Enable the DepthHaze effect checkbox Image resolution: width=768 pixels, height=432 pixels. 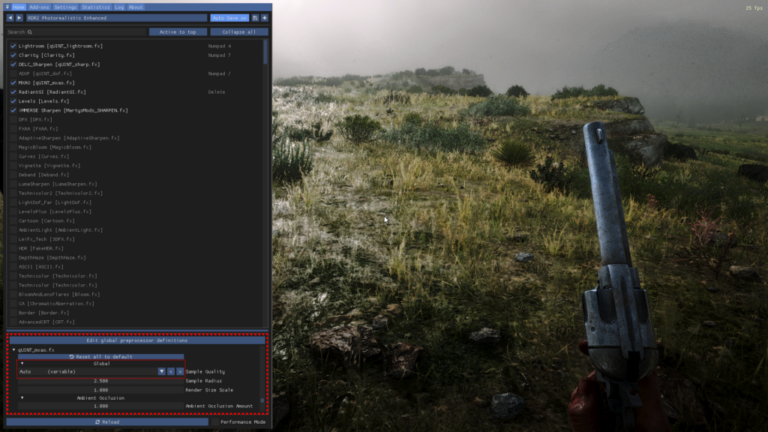(x=14, y=258)
